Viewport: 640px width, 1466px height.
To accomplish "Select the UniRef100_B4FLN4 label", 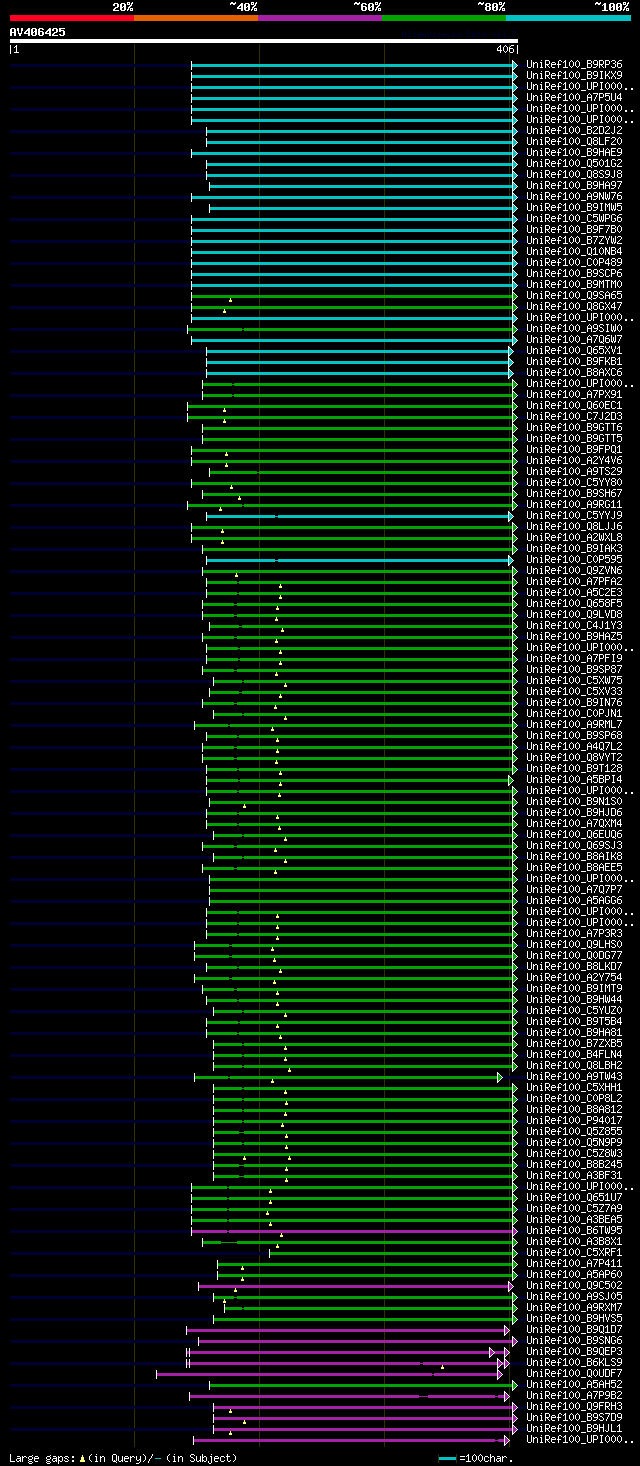I will click(x=574, y=1054).
